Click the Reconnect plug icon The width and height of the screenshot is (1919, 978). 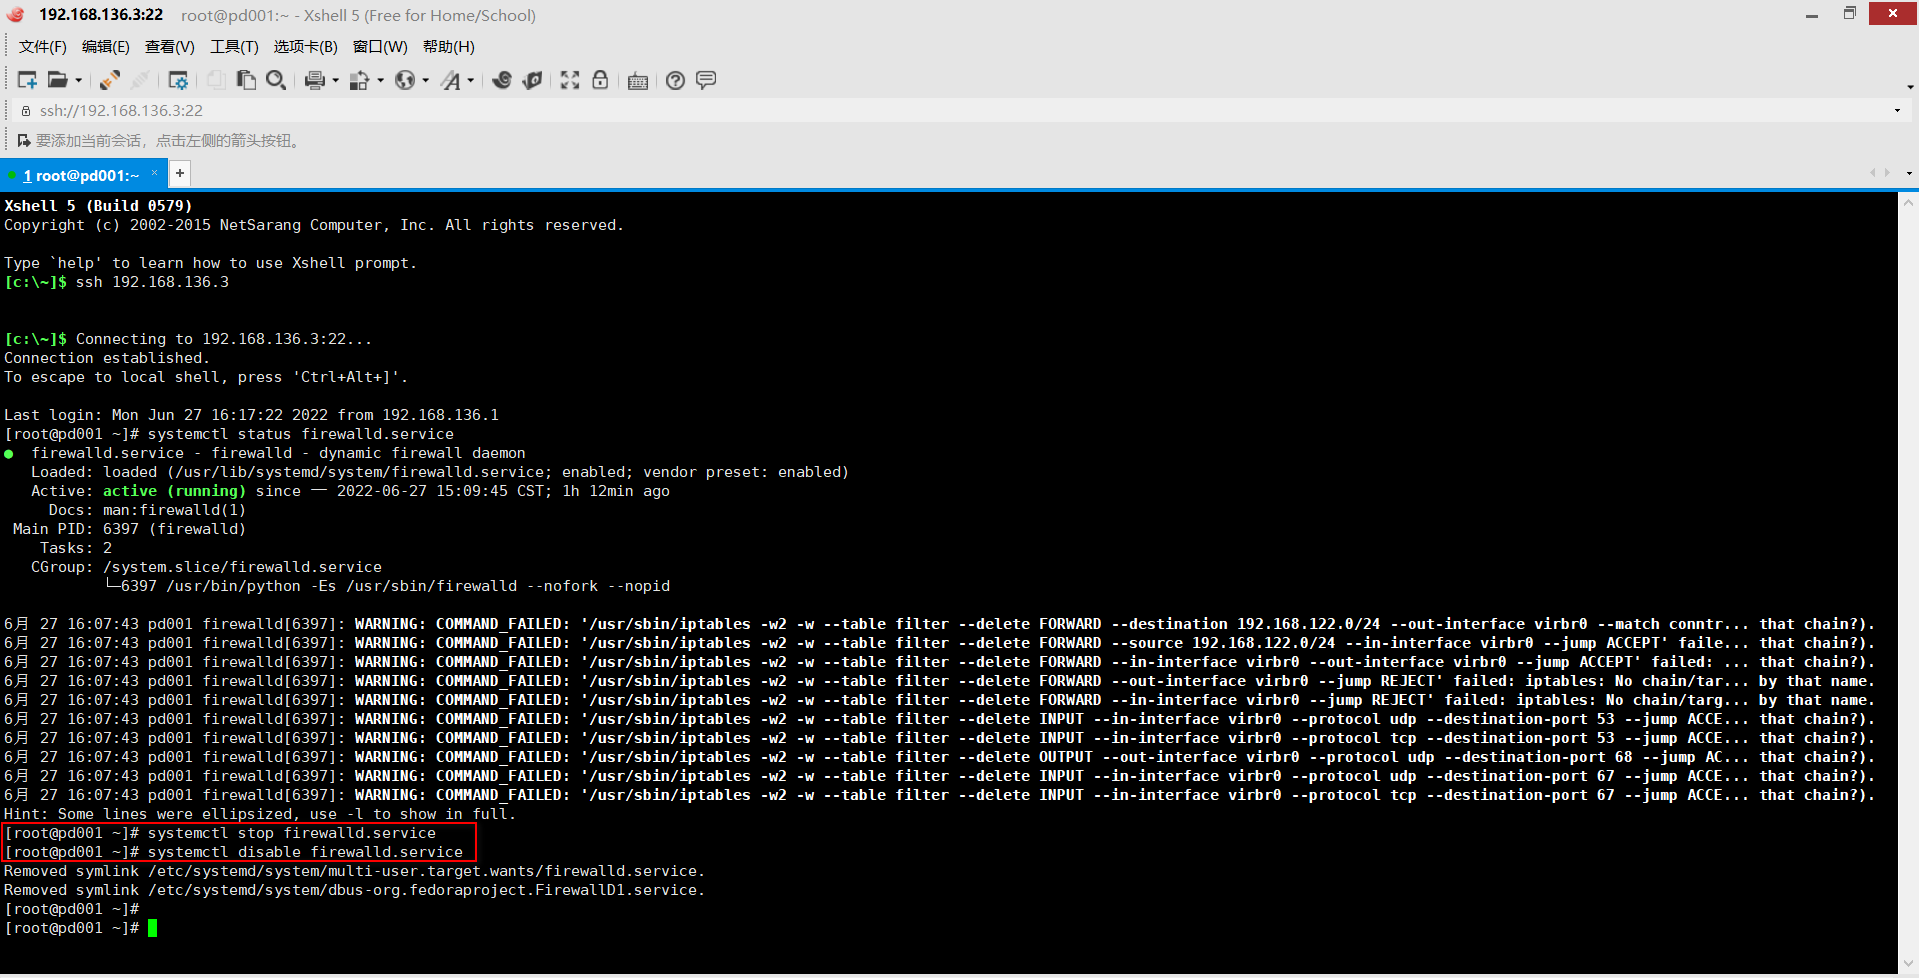110,80
